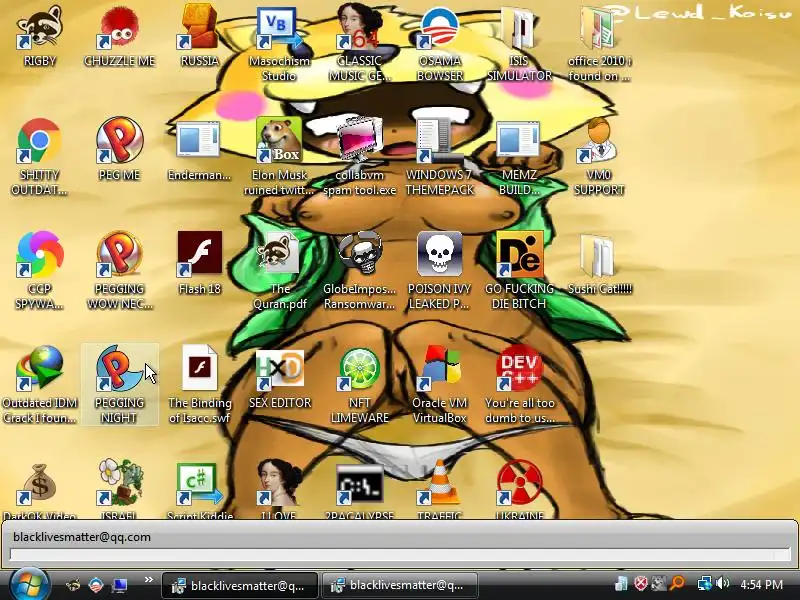800x600 pixels.
Task: Open the Delphi De shortcut icon
Action: pos(519,254)
